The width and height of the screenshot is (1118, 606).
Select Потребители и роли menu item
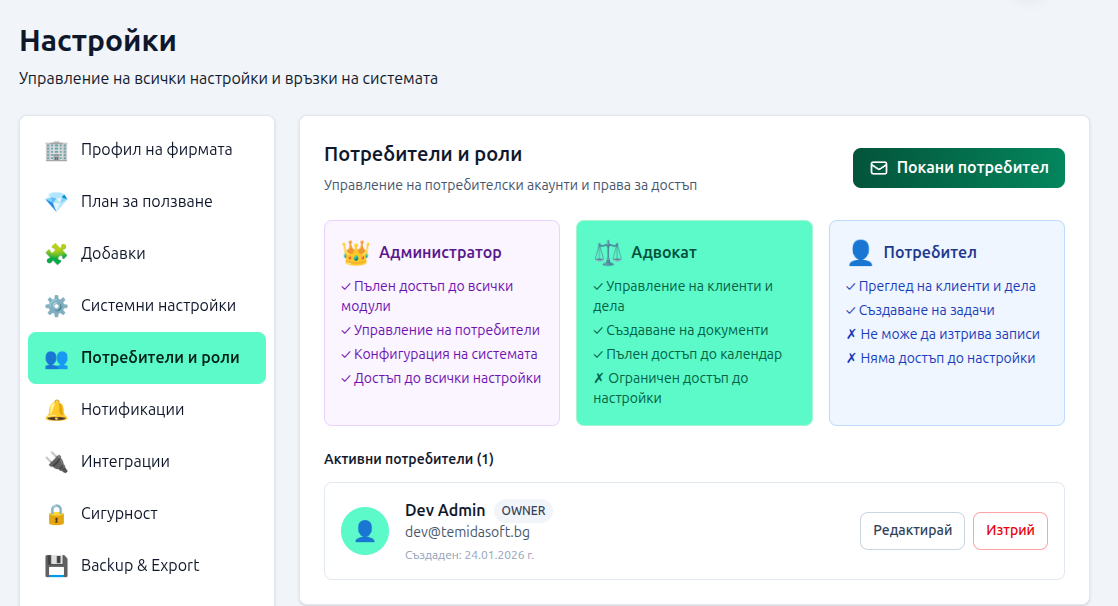tap(147, 358)
